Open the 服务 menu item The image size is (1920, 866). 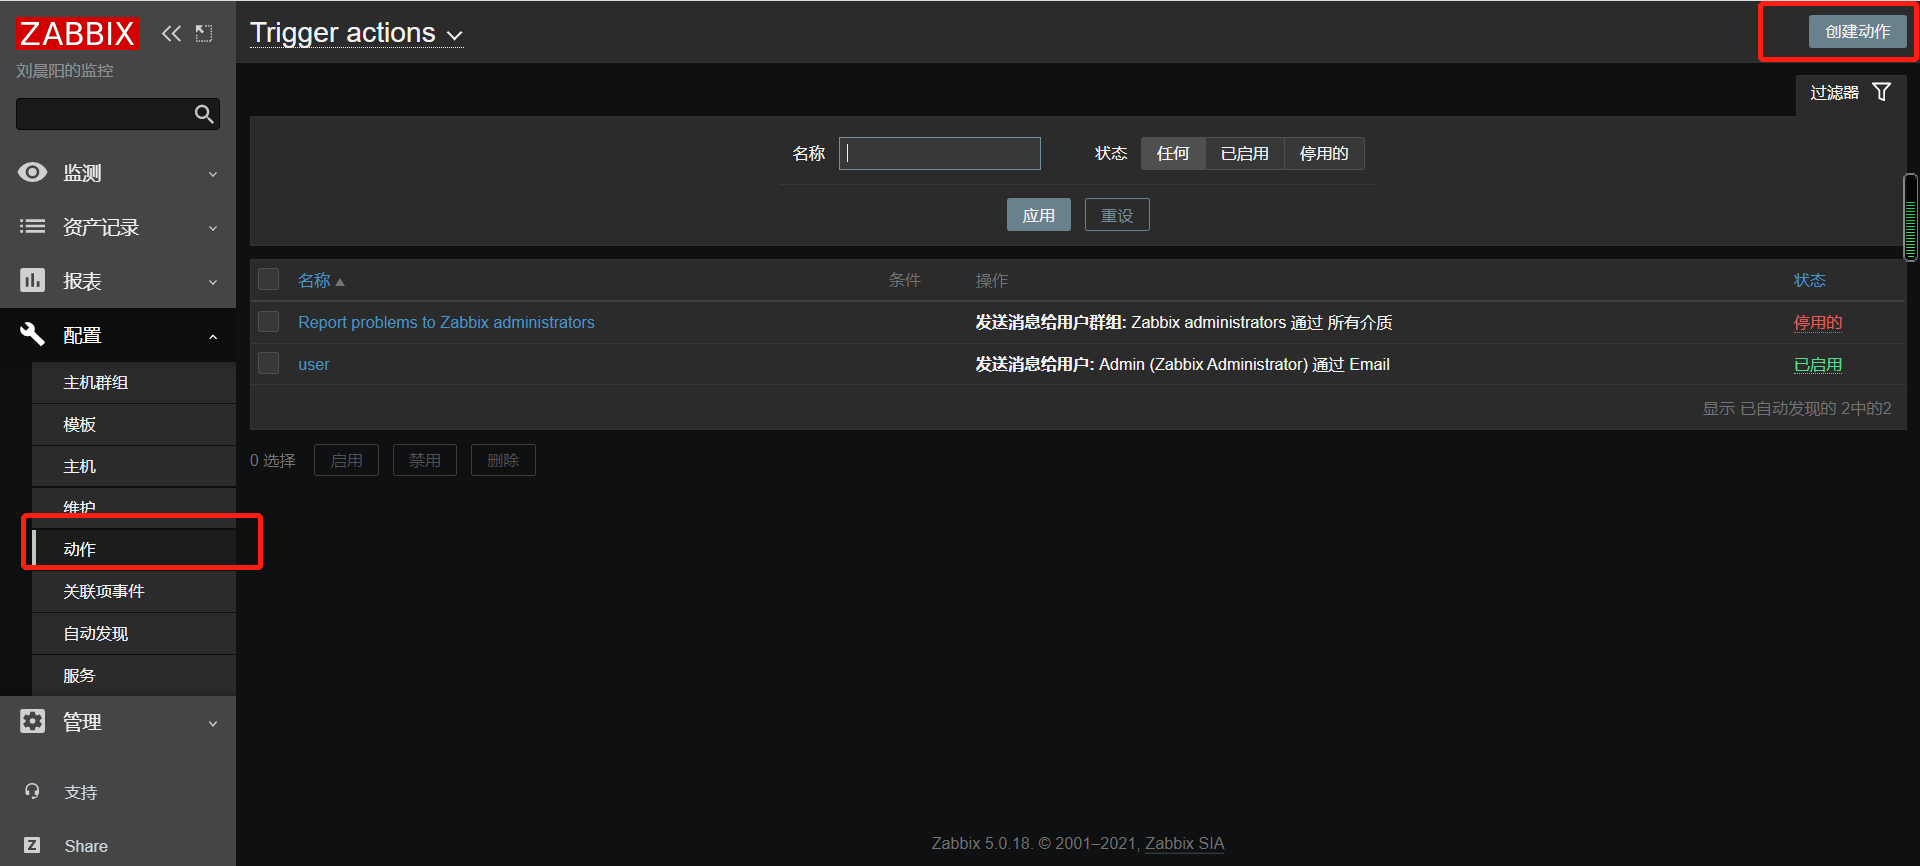(x=134, y=675)
